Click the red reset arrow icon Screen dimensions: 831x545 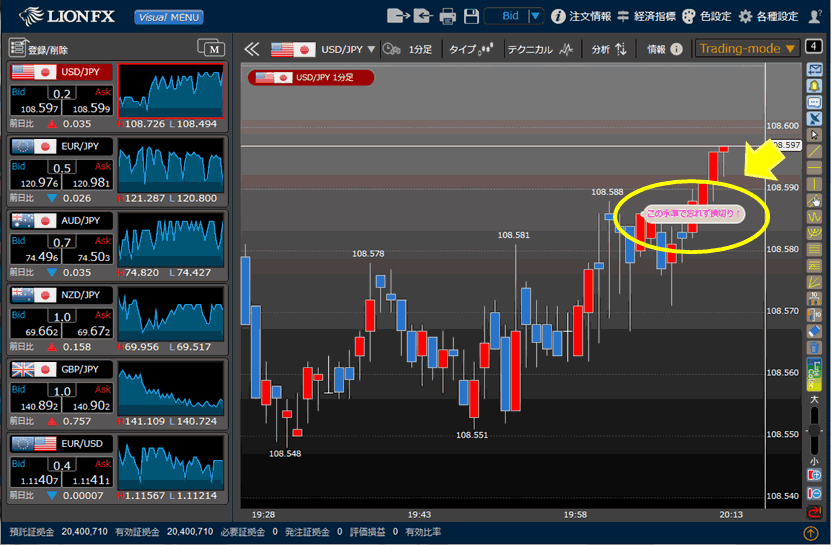coord(814,512)
